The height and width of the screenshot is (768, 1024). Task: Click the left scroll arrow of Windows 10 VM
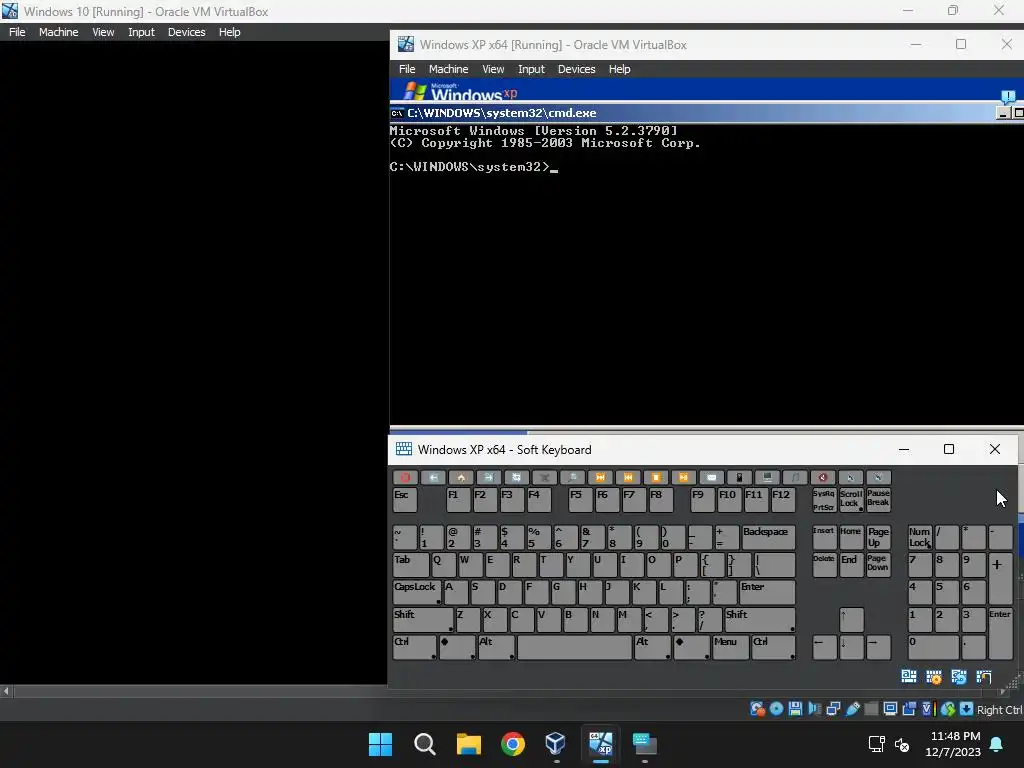coord(7,691)
